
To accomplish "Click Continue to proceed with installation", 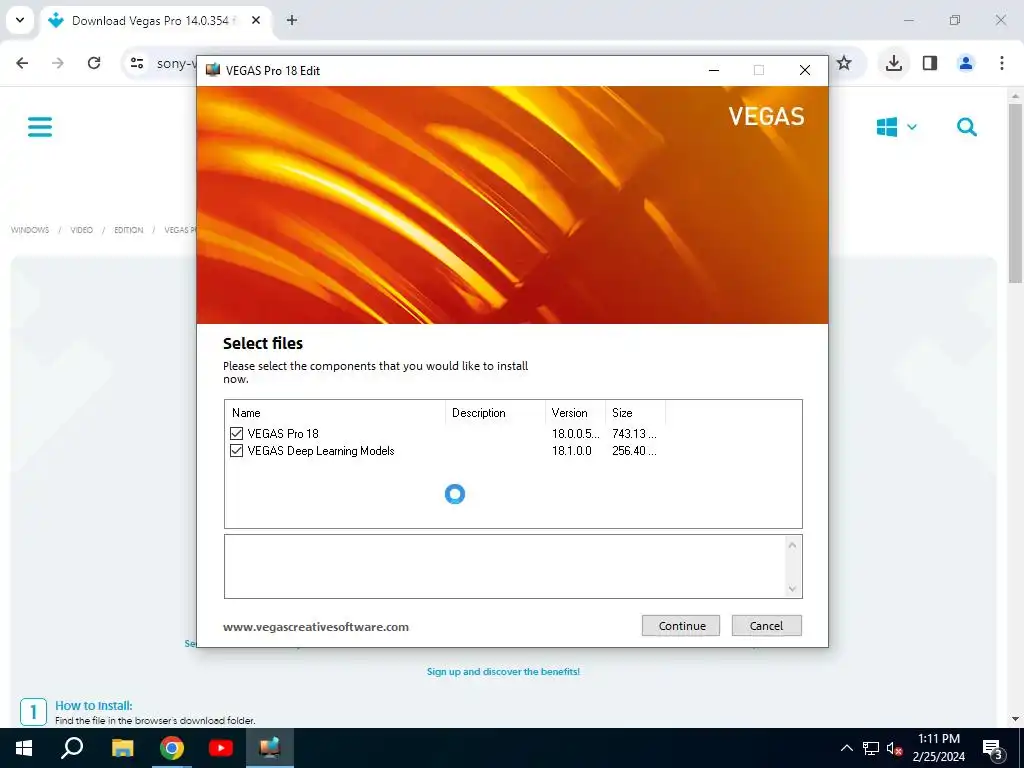I will [x=680, y=626].
